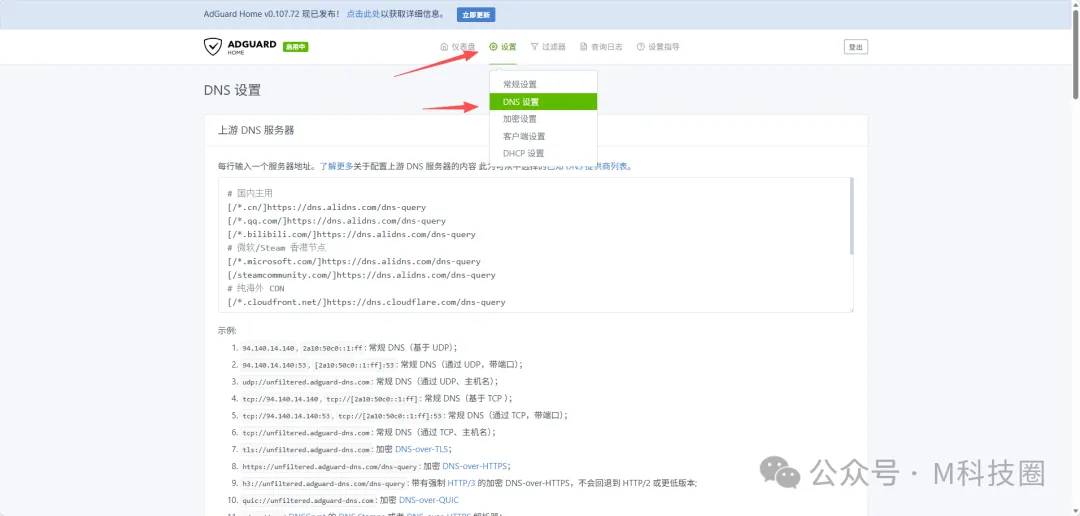
Task: Click the 登出 logout button
Action: (855, 47)
